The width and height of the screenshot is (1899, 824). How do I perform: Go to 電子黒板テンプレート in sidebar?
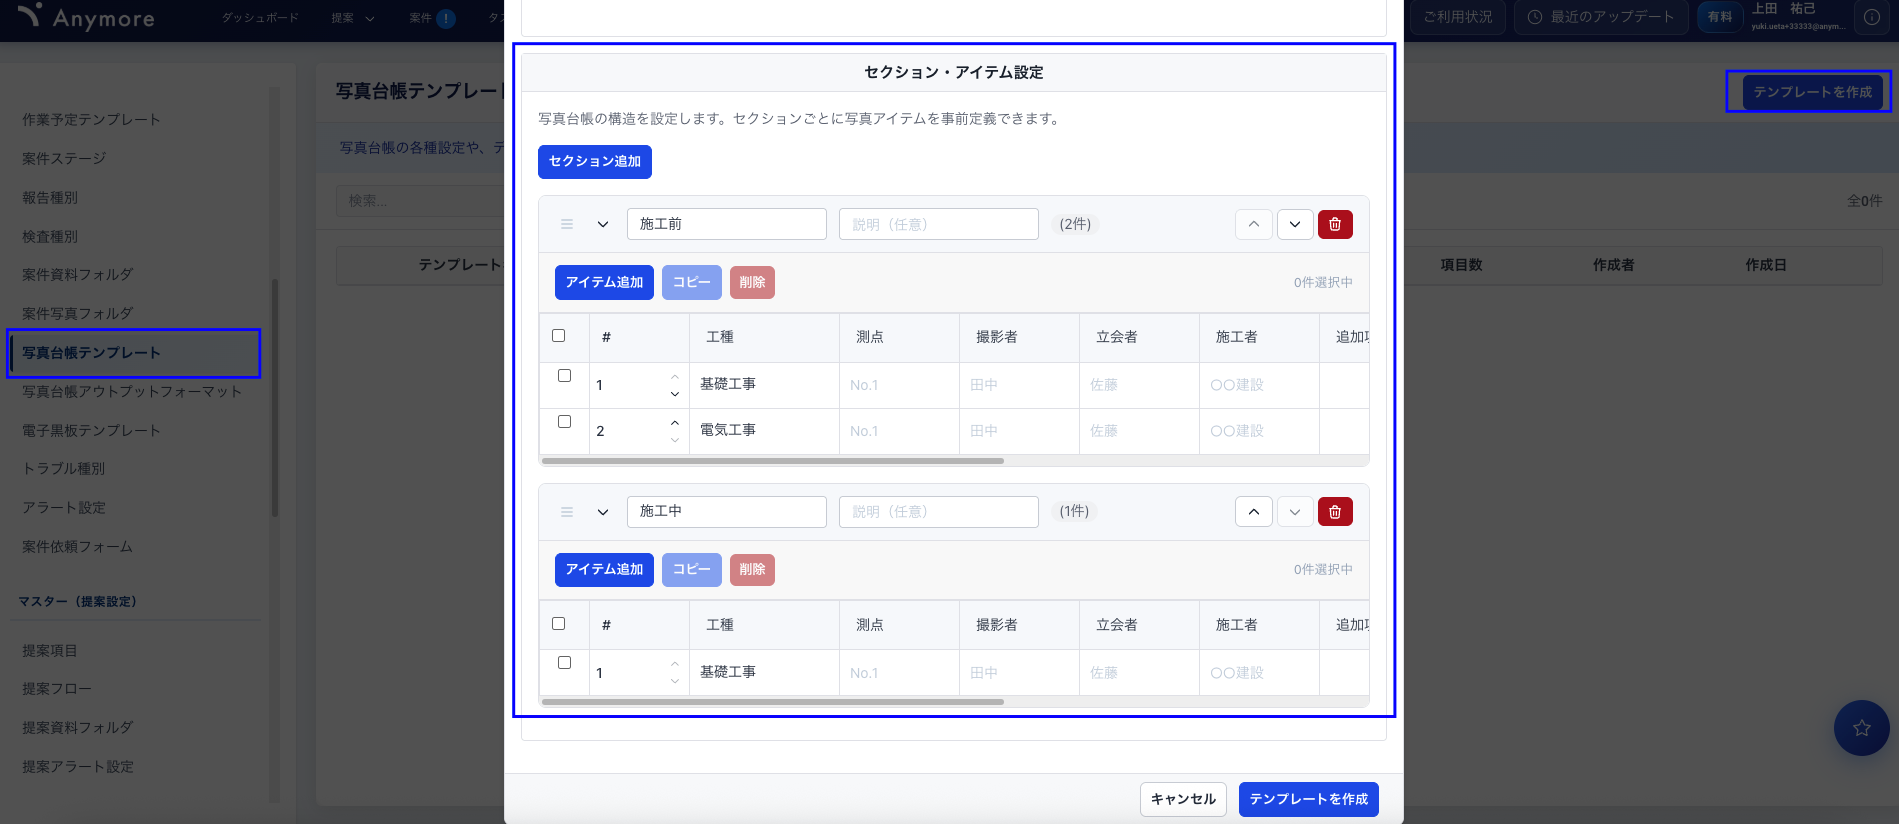pos(91,430)
